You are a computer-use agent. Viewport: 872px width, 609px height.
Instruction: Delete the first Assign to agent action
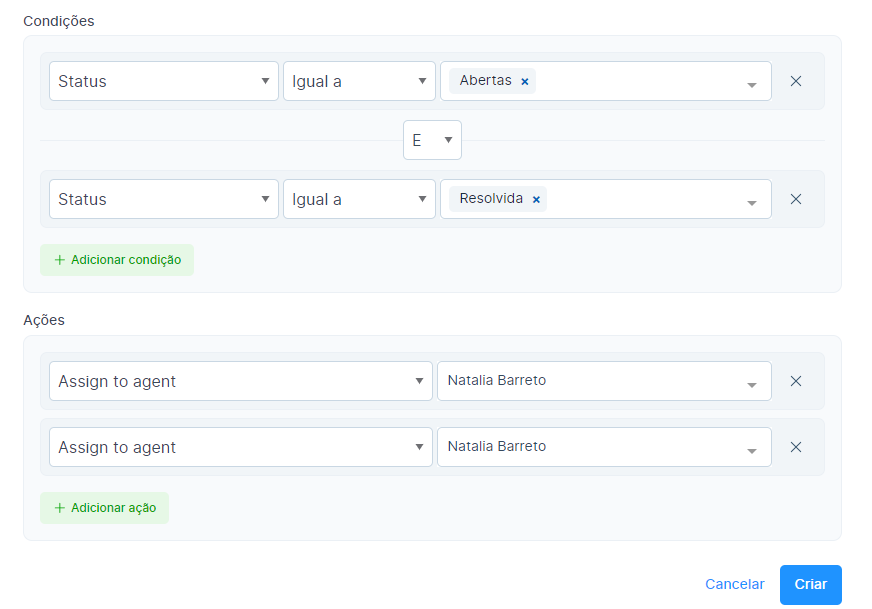pos(796,381)
